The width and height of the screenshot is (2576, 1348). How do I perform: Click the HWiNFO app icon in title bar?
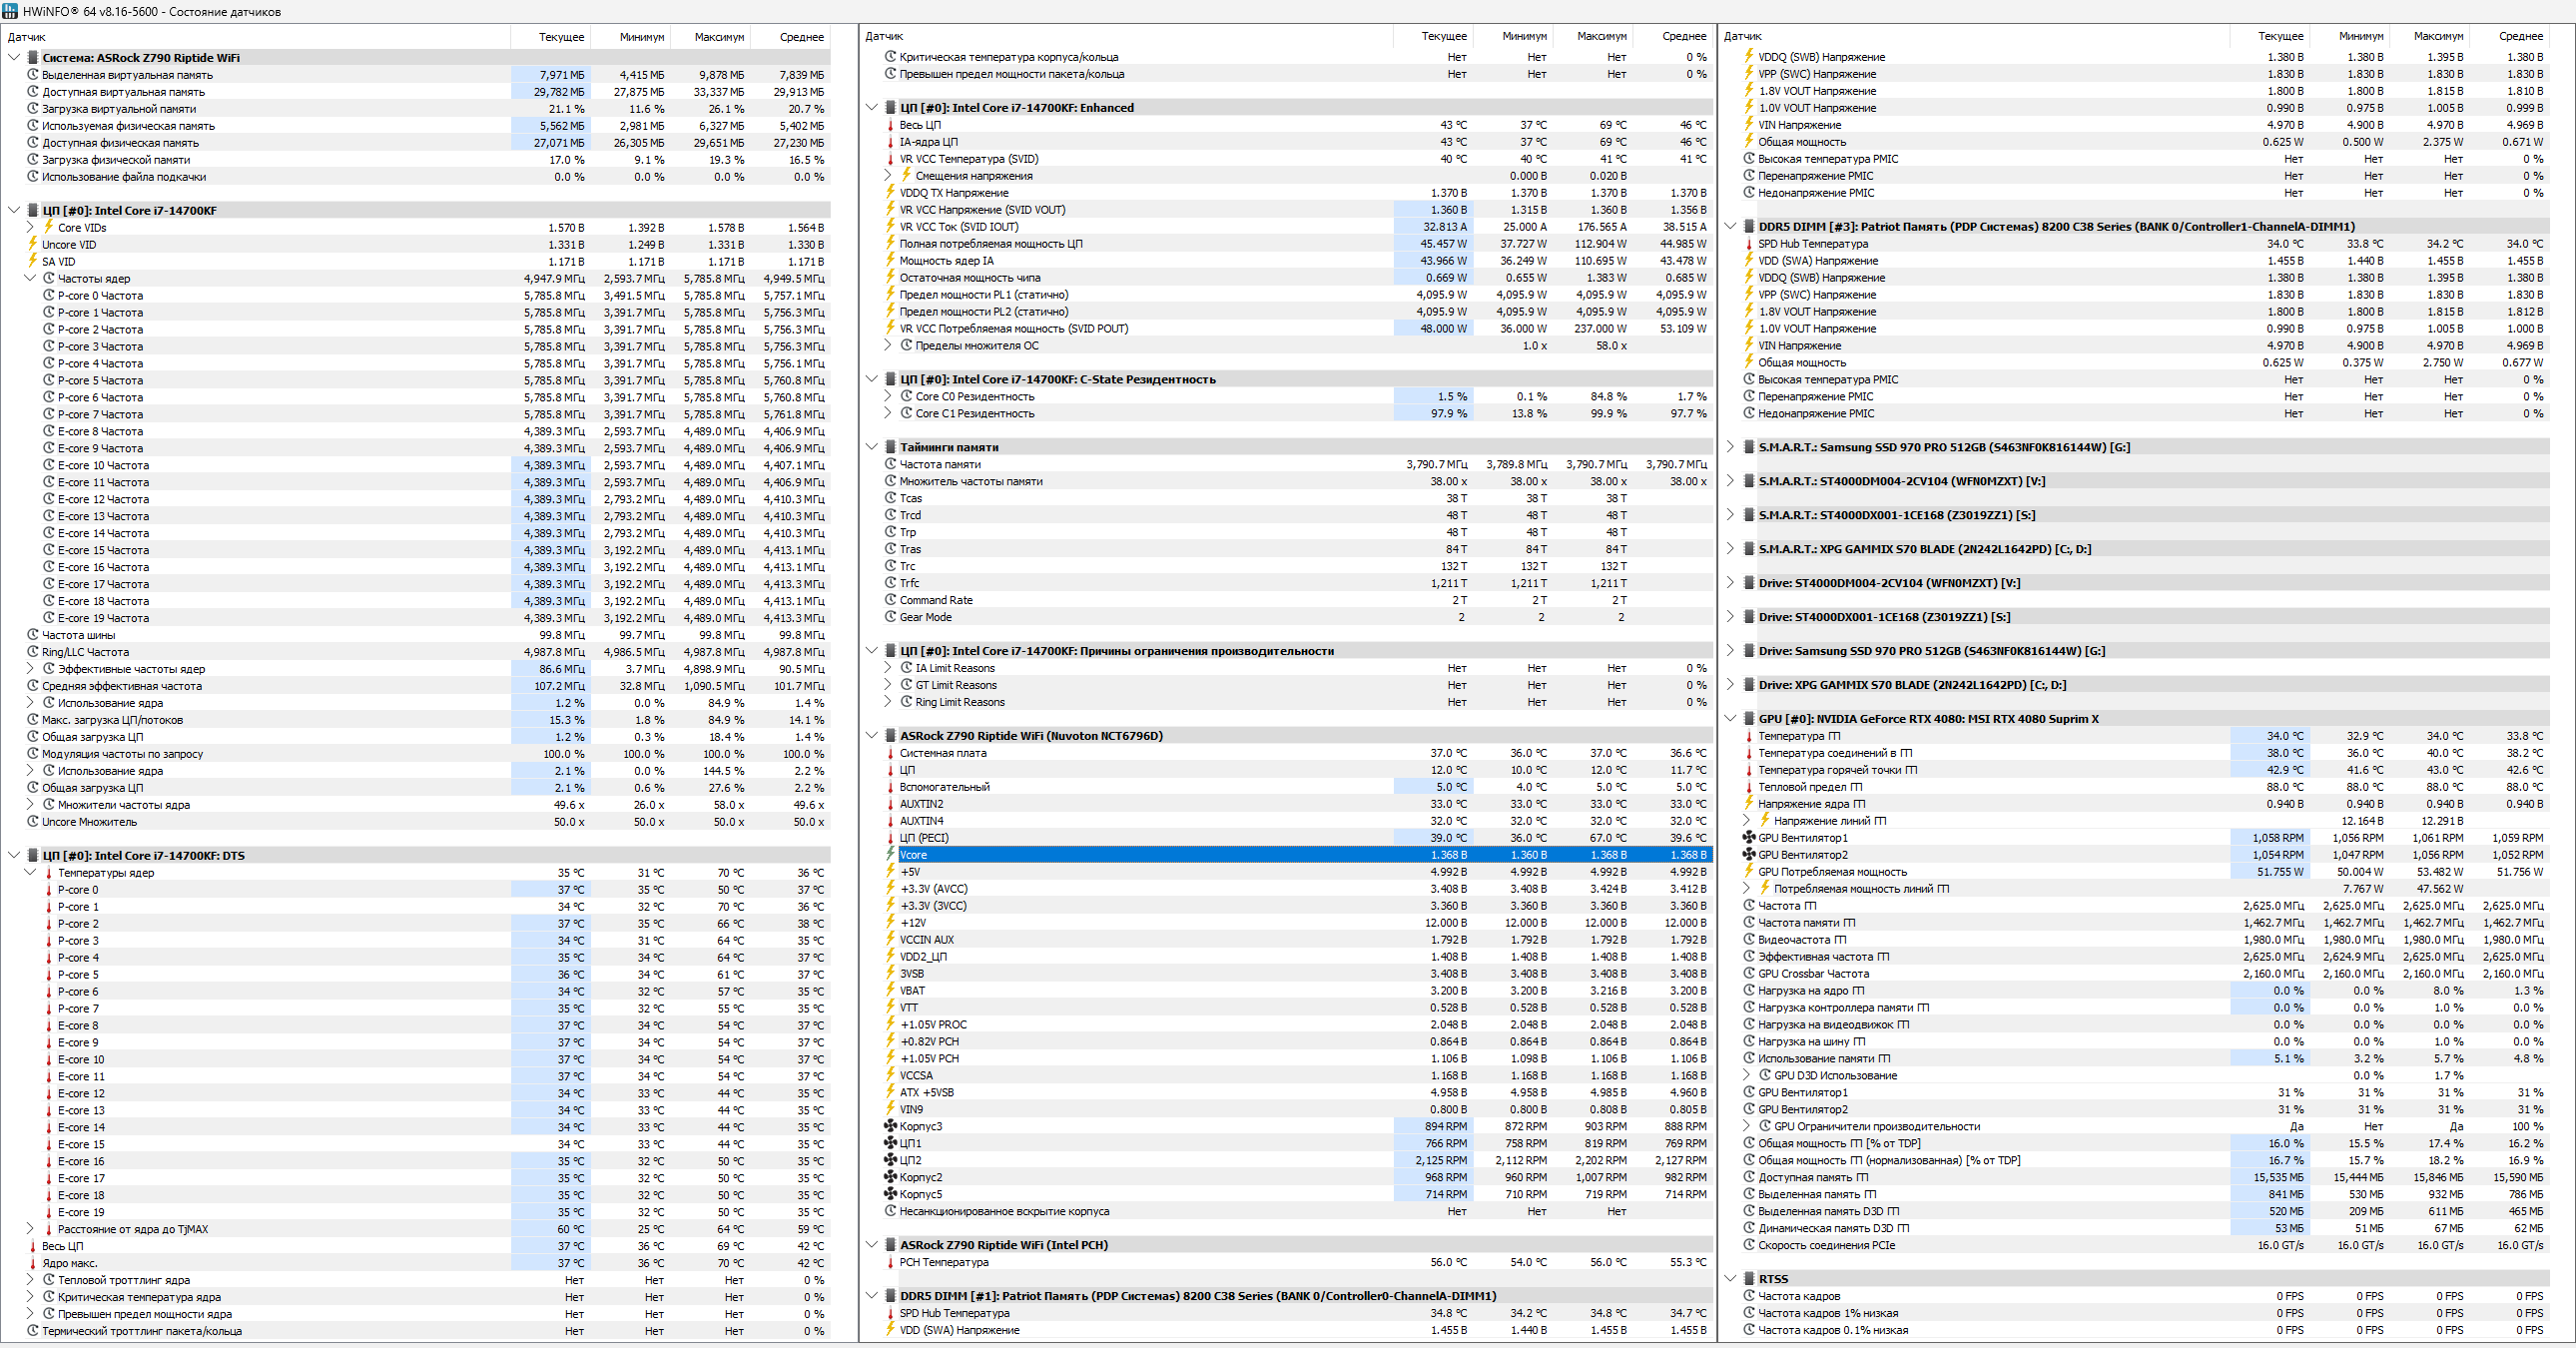(10, 11)
